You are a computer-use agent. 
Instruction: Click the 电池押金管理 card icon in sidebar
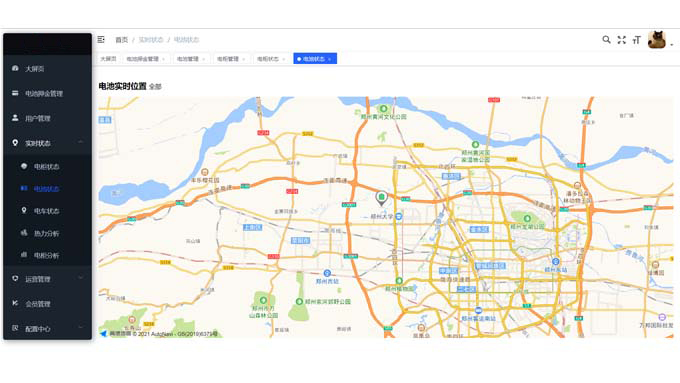coord(15,93)
